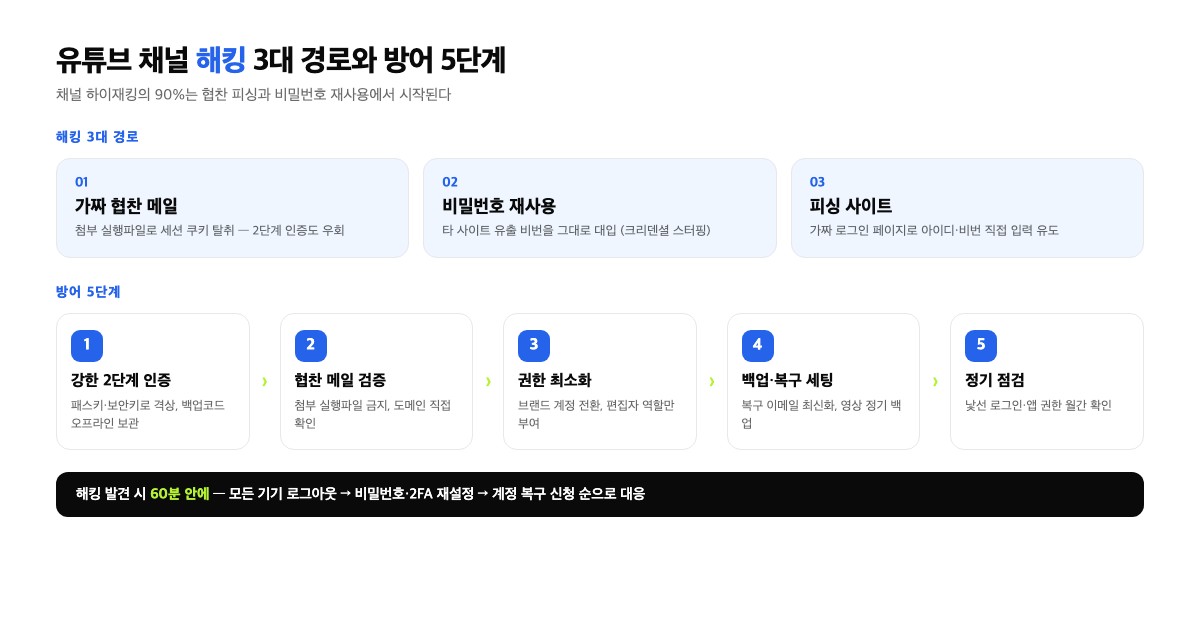Click the 해킹 3대 경로 section heading

[x=97, y=137]
